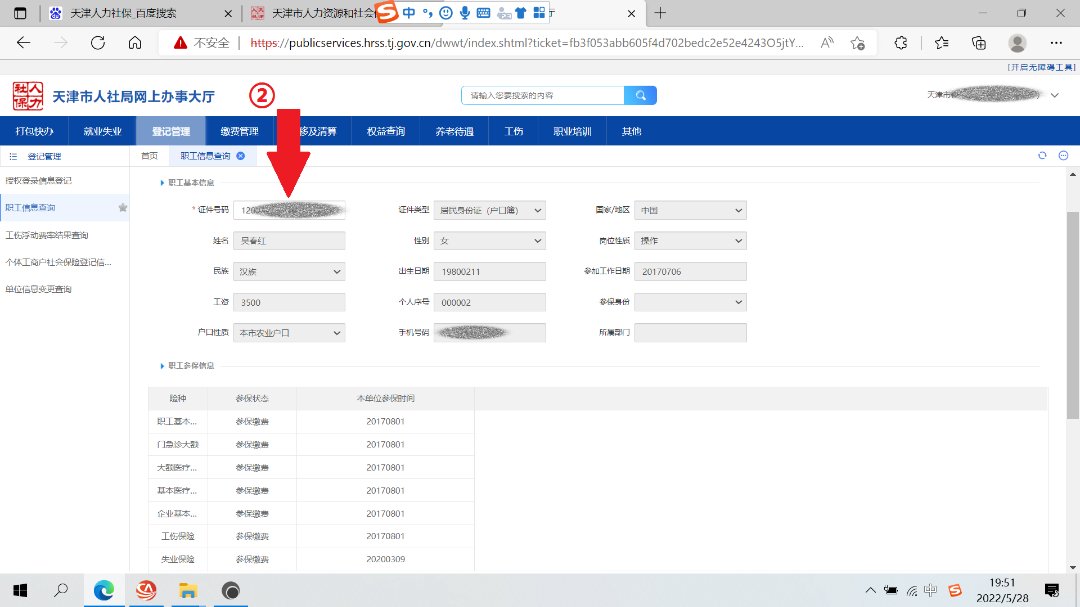The height and width of the screenshot is (607, 1080).
Task: Open the 缴费管理 menu
Action: coord(239,132)
